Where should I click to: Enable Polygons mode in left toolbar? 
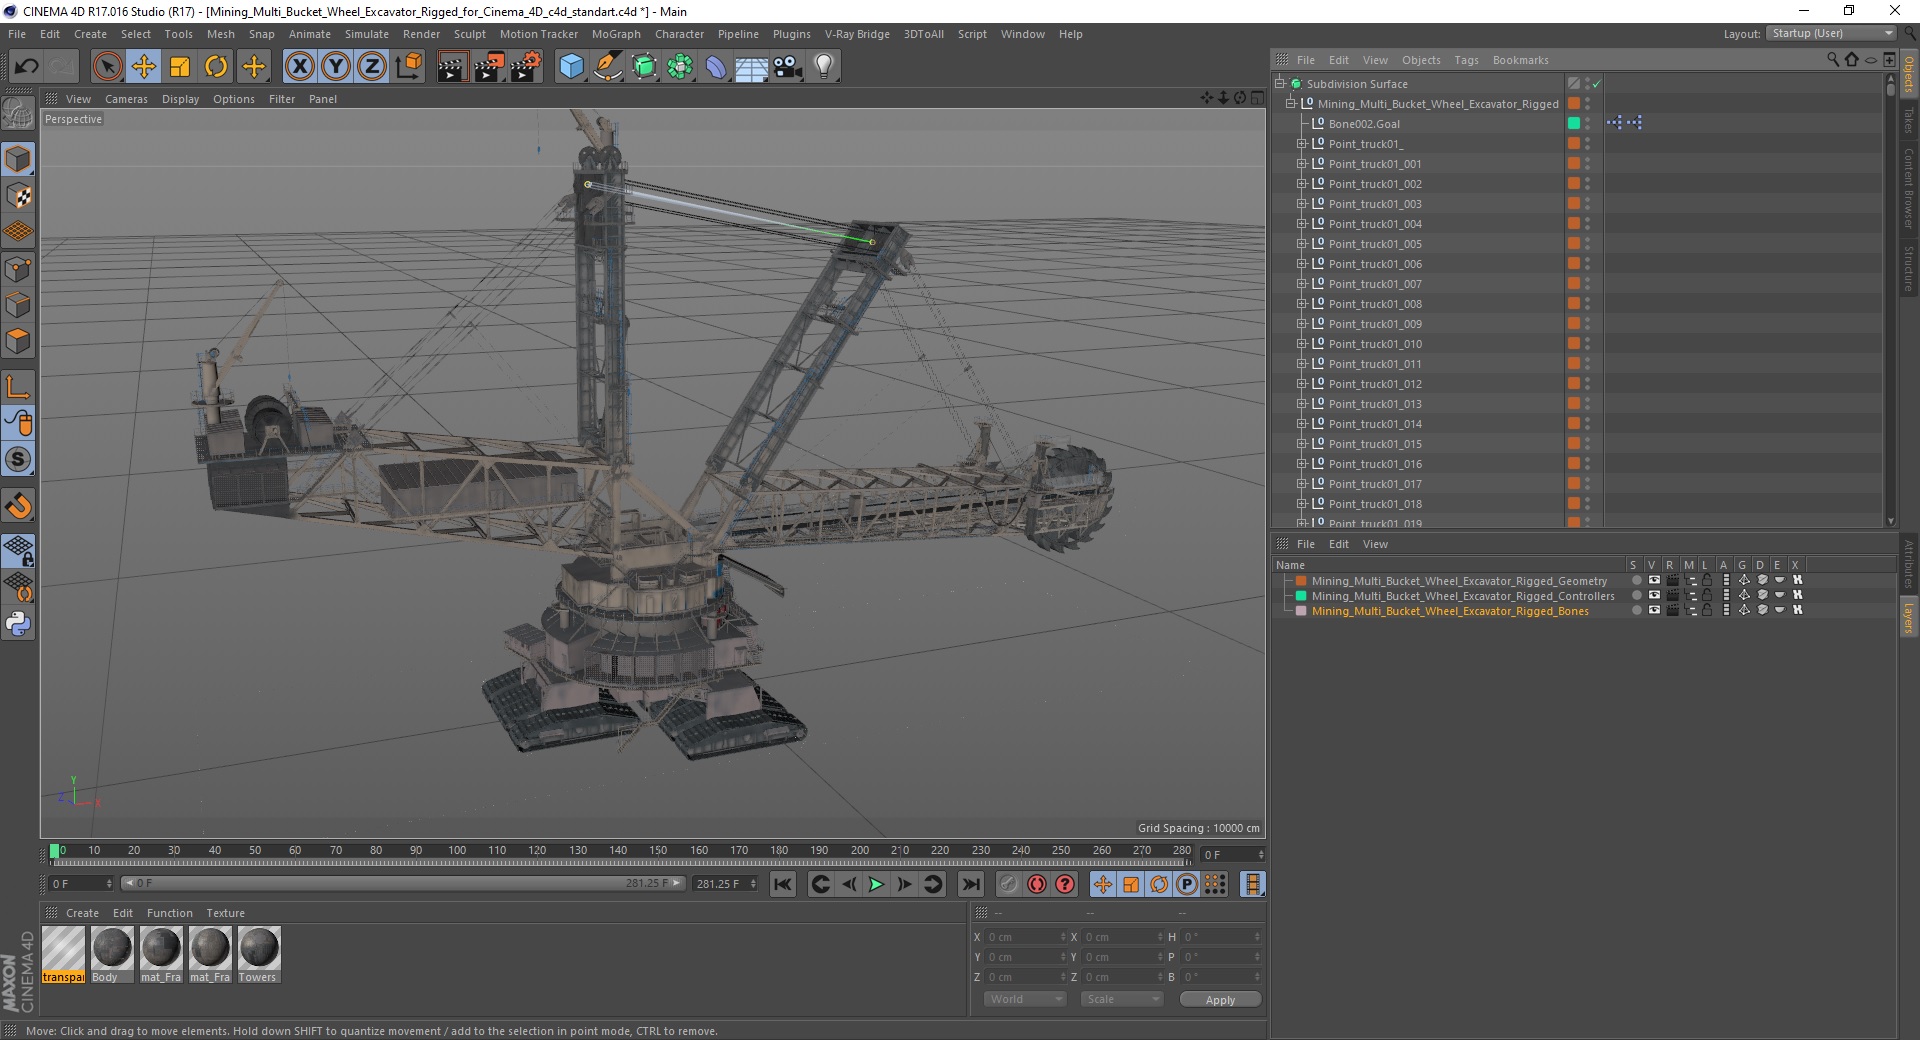(18, 341)
